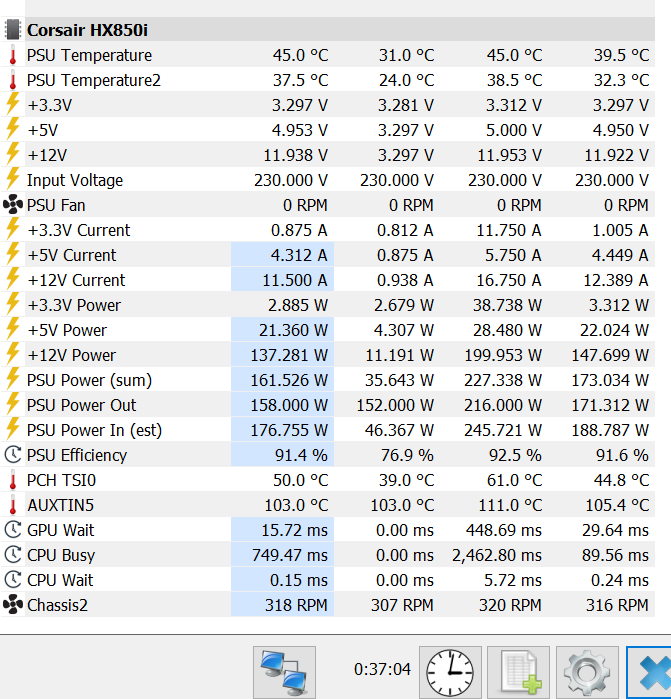Select the PSU Fan label
This screenshot has width=671, height=699.
pos(56,205)
